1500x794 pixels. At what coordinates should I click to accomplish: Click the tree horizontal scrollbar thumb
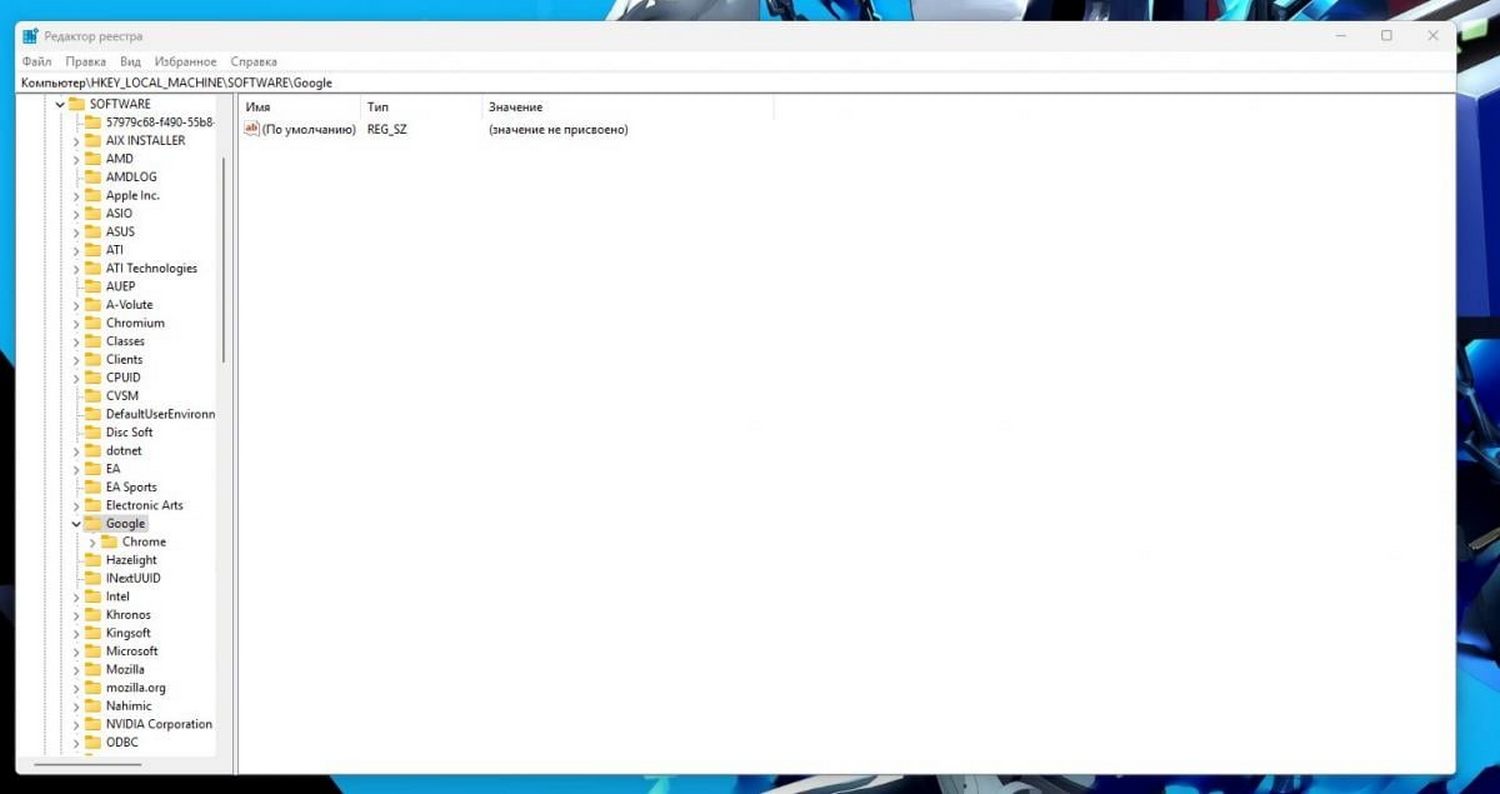[x=87, y=766]
